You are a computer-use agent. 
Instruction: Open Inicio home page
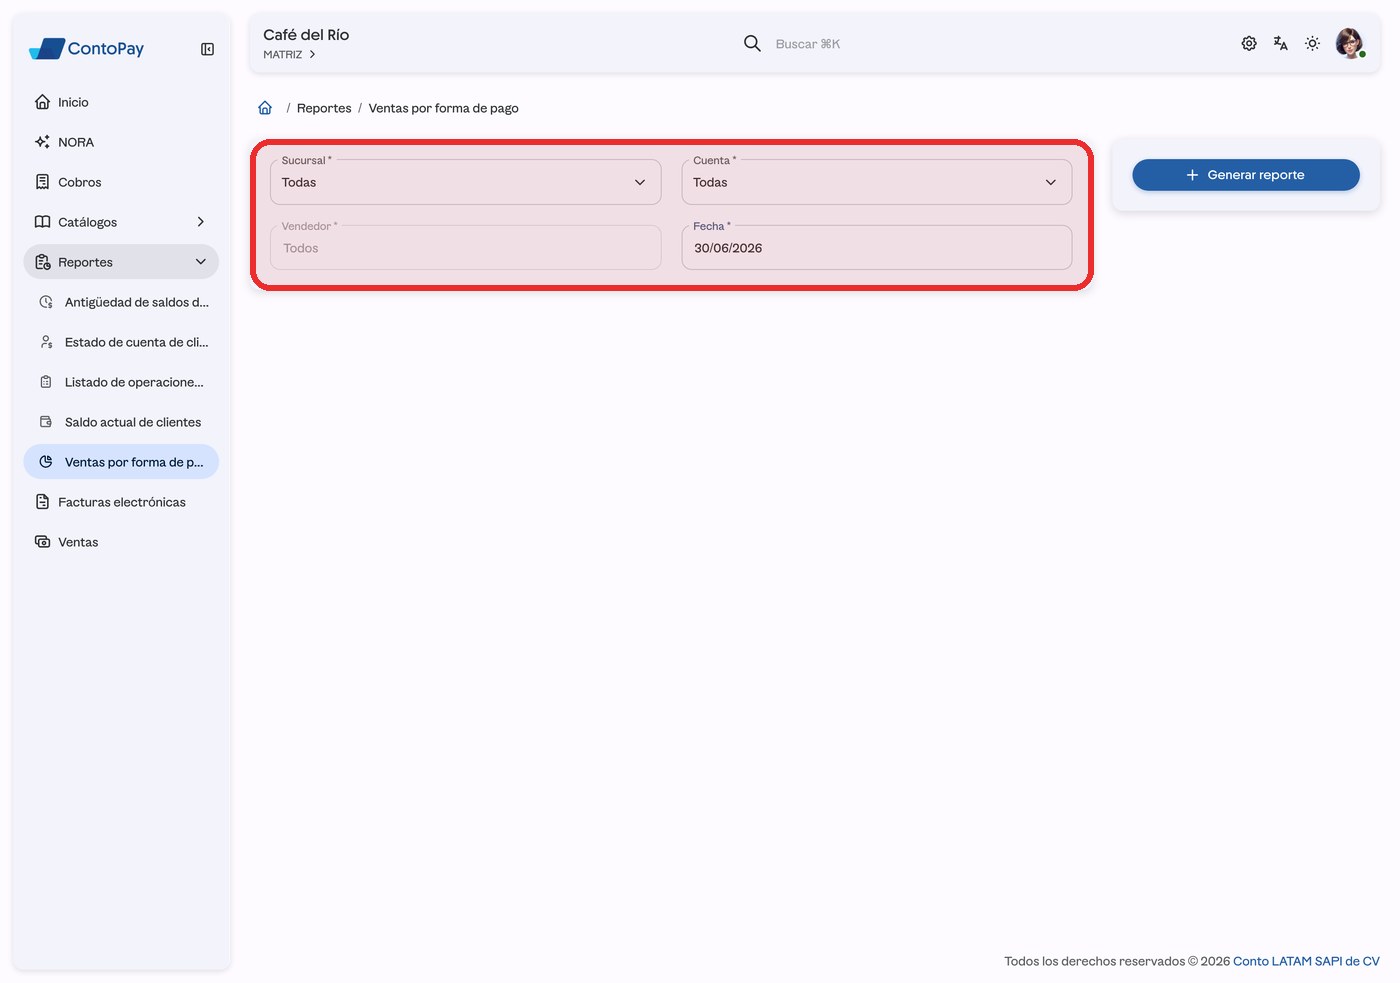pyautogui.click(x=121, y=102)
